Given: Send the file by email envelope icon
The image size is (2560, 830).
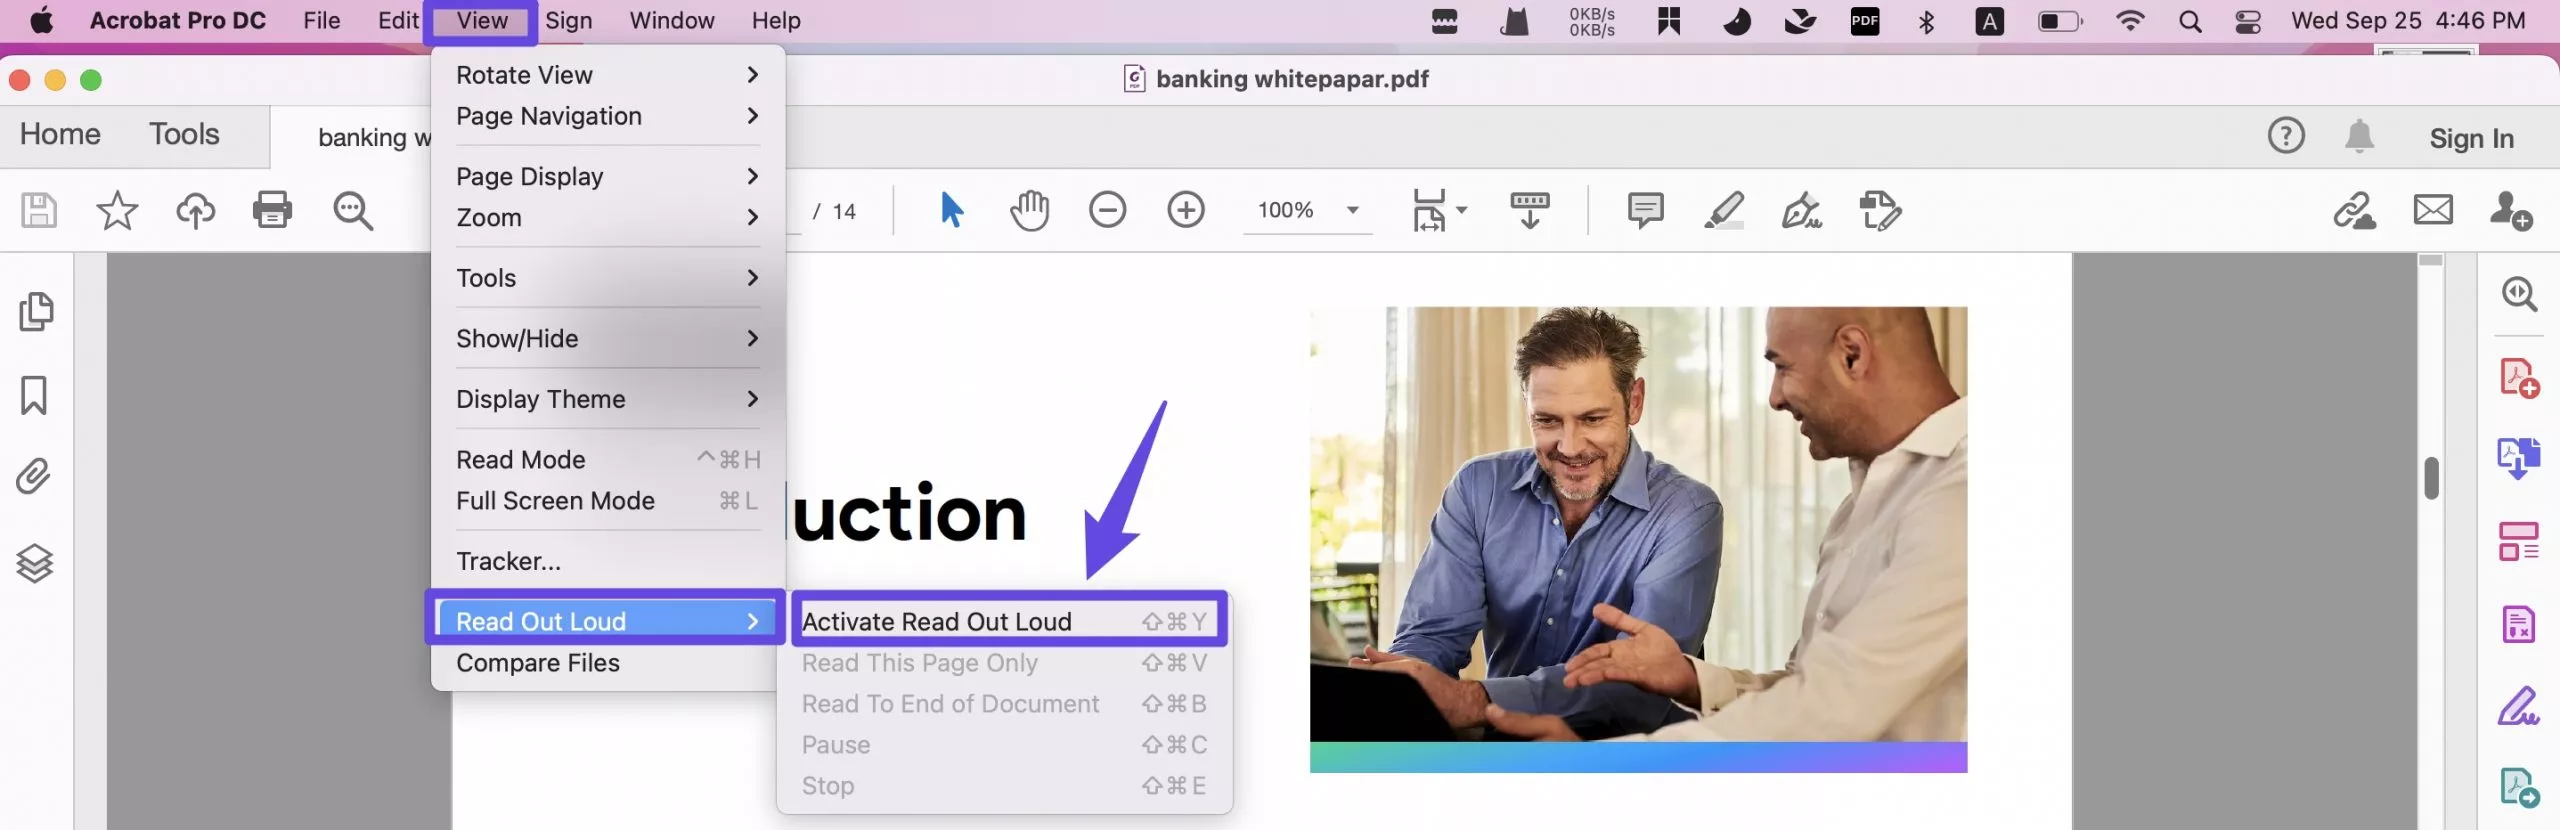Looking at the screenshot, I should pyautogui.click(x=2433, y=210).
